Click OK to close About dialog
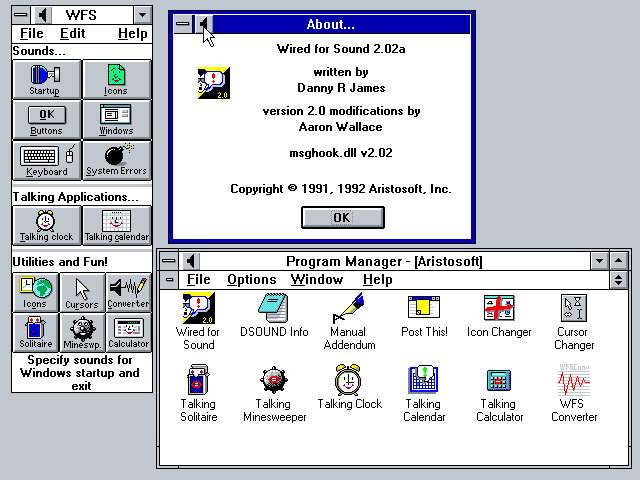640x480 pixels. (x=343, y=217)
